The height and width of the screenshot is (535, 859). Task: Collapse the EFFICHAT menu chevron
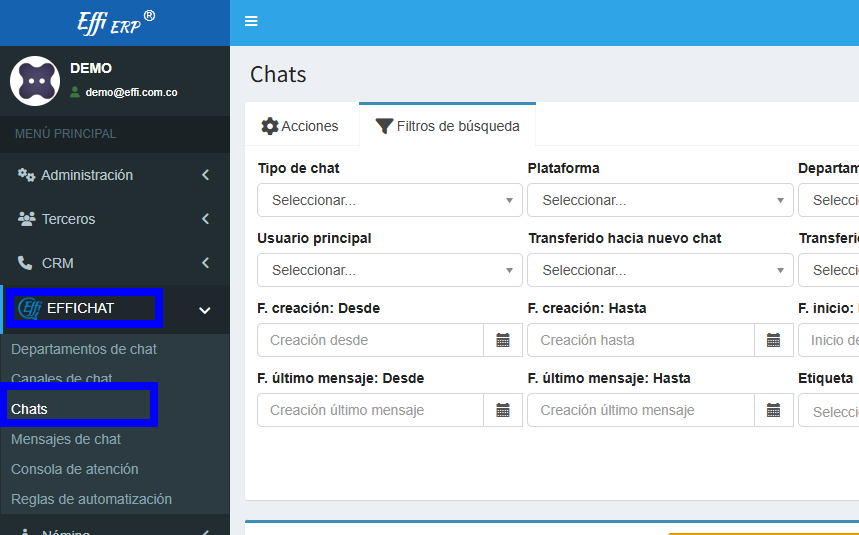[x=204, y=310]
